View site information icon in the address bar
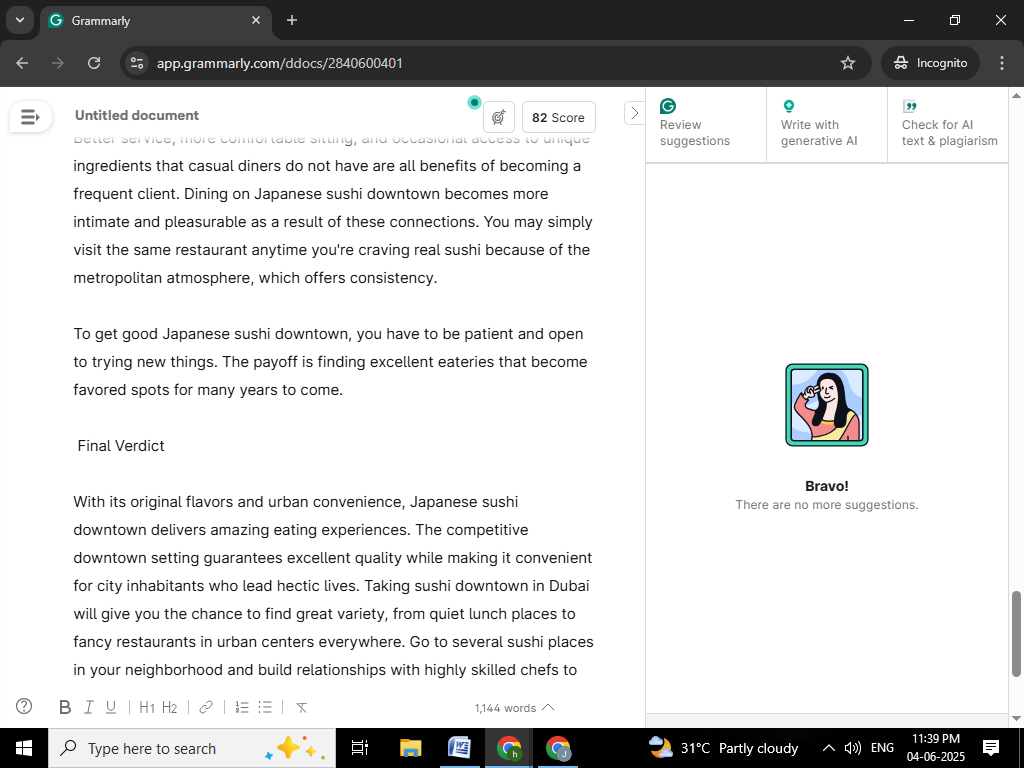Screen dimensions: 1024x768 137,63
